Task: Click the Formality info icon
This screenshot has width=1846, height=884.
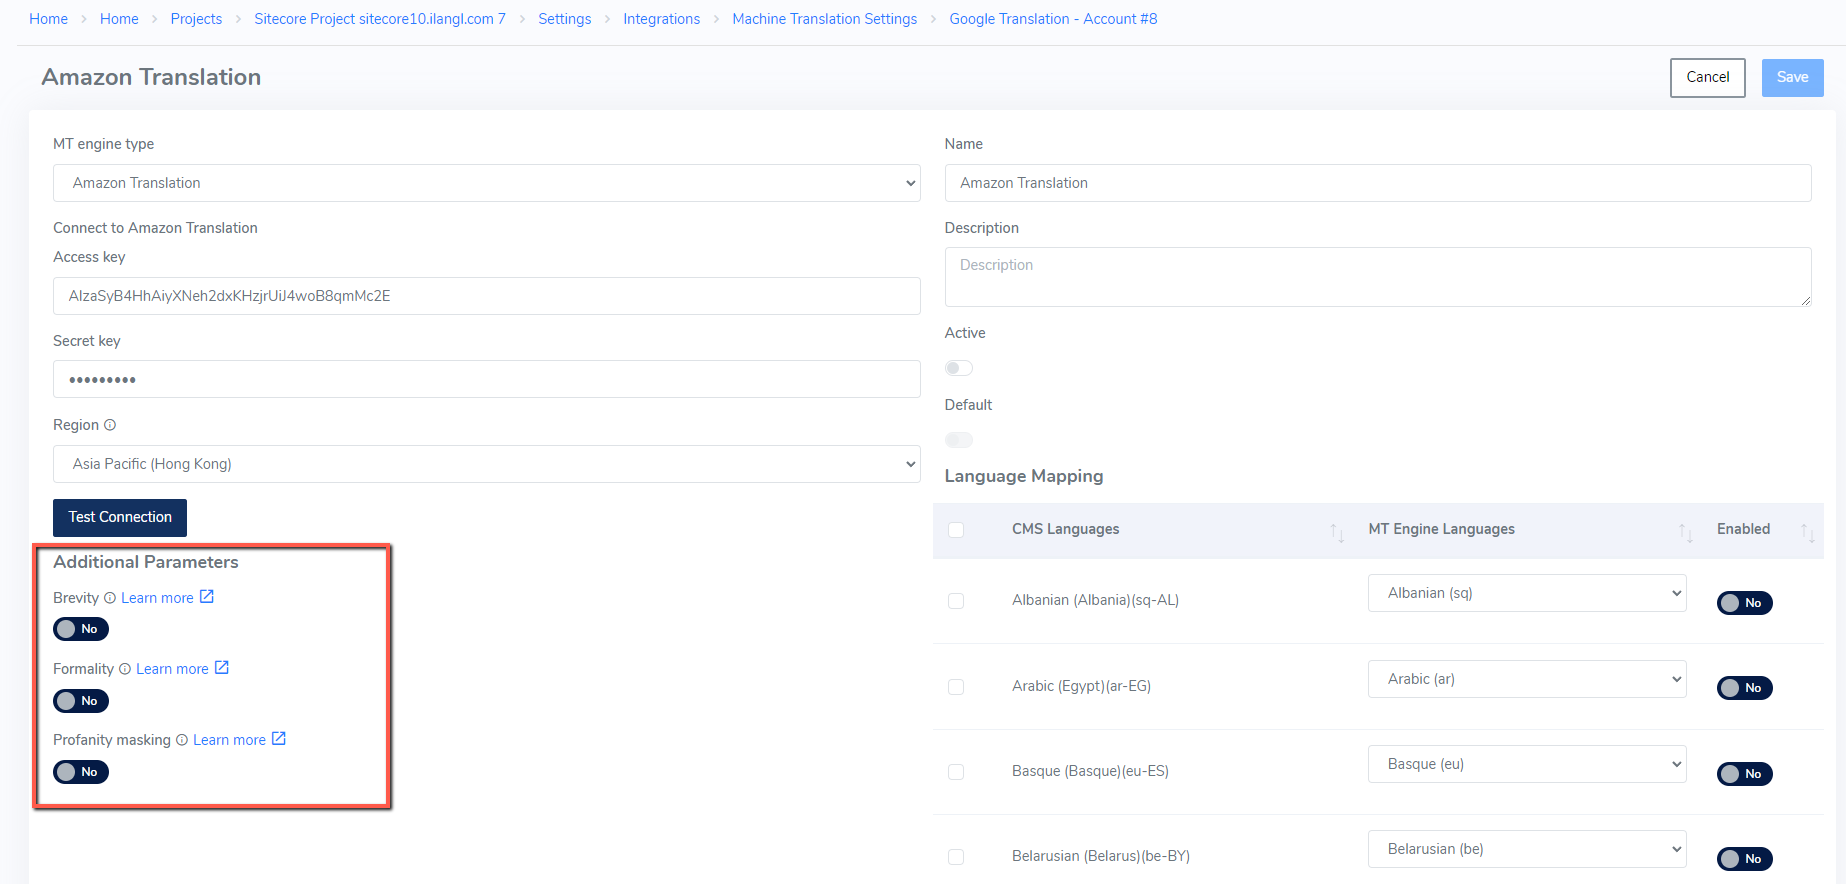Action: point(125,669)
